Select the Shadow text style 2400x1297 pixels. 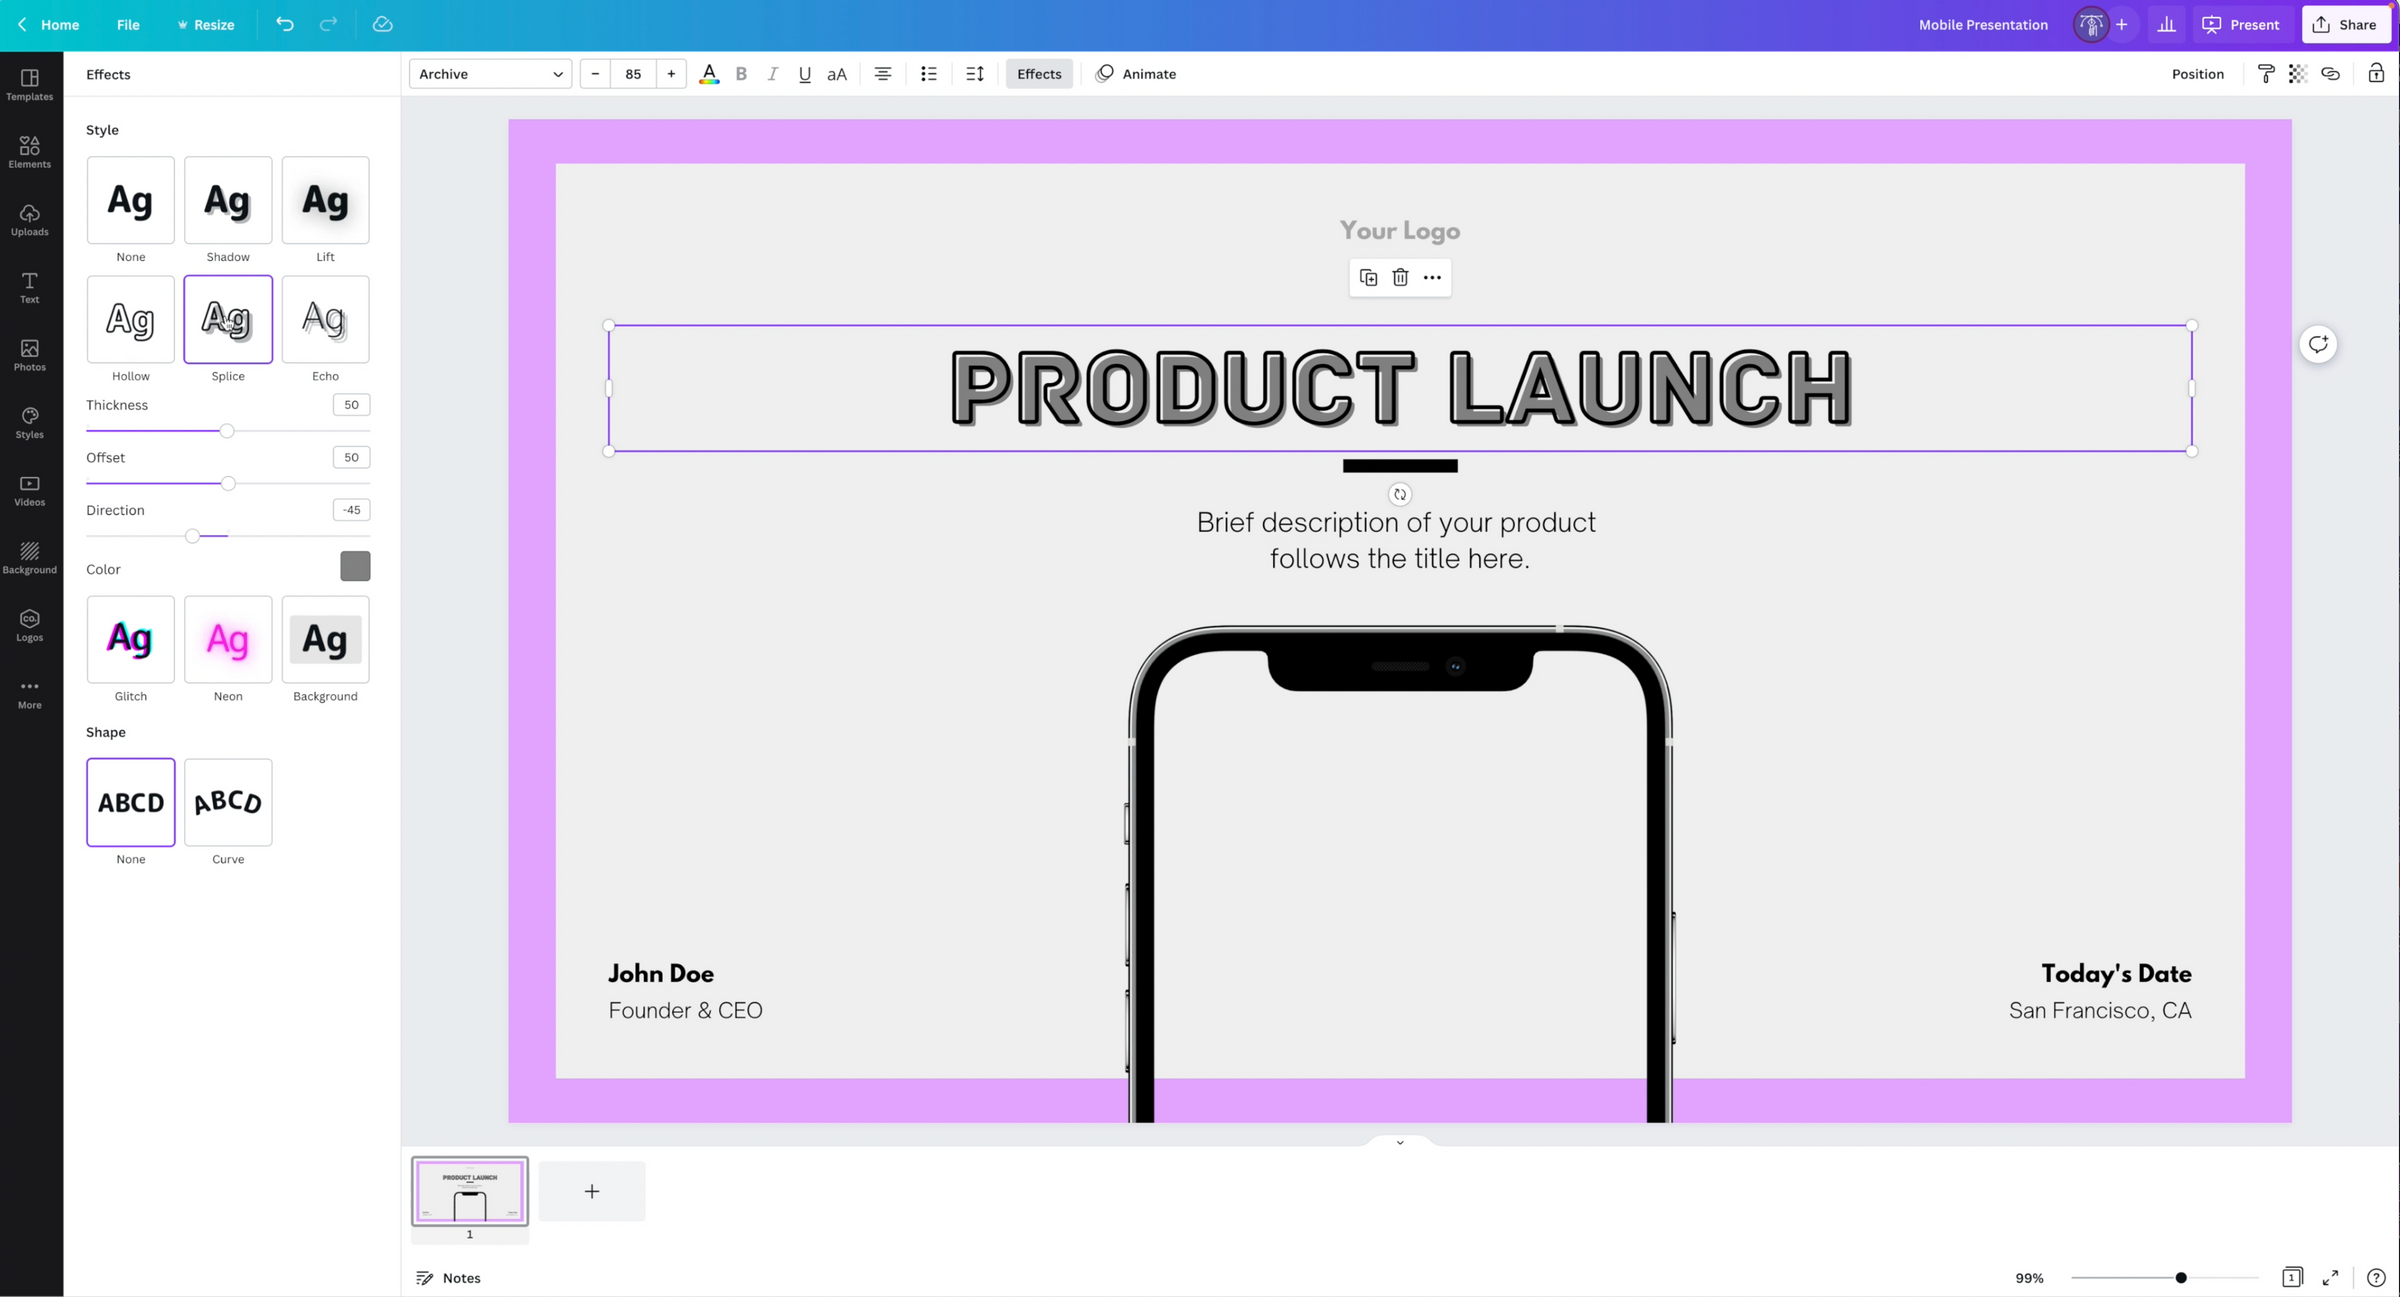point(227,200)
